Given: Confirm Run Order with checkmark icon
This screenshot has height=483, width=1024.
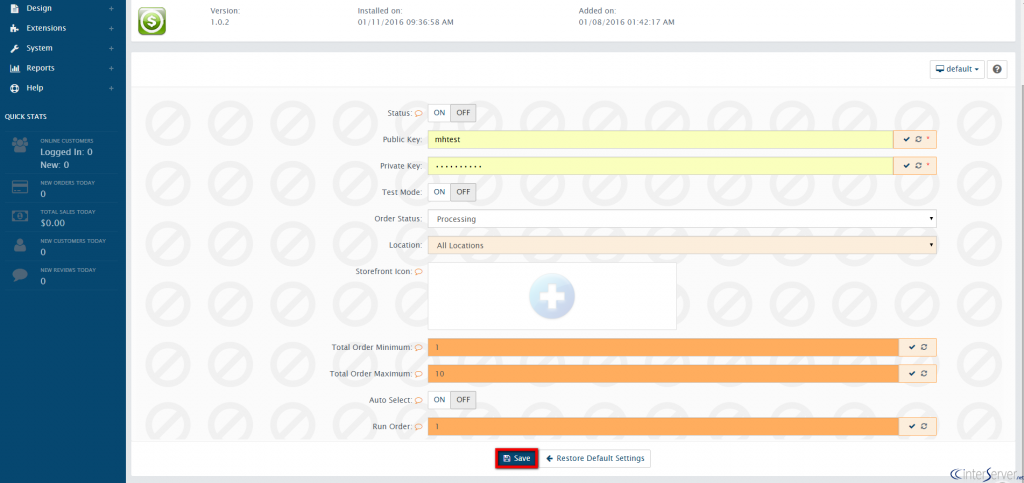Looking at the screenshot, I should tap(912, 426).
